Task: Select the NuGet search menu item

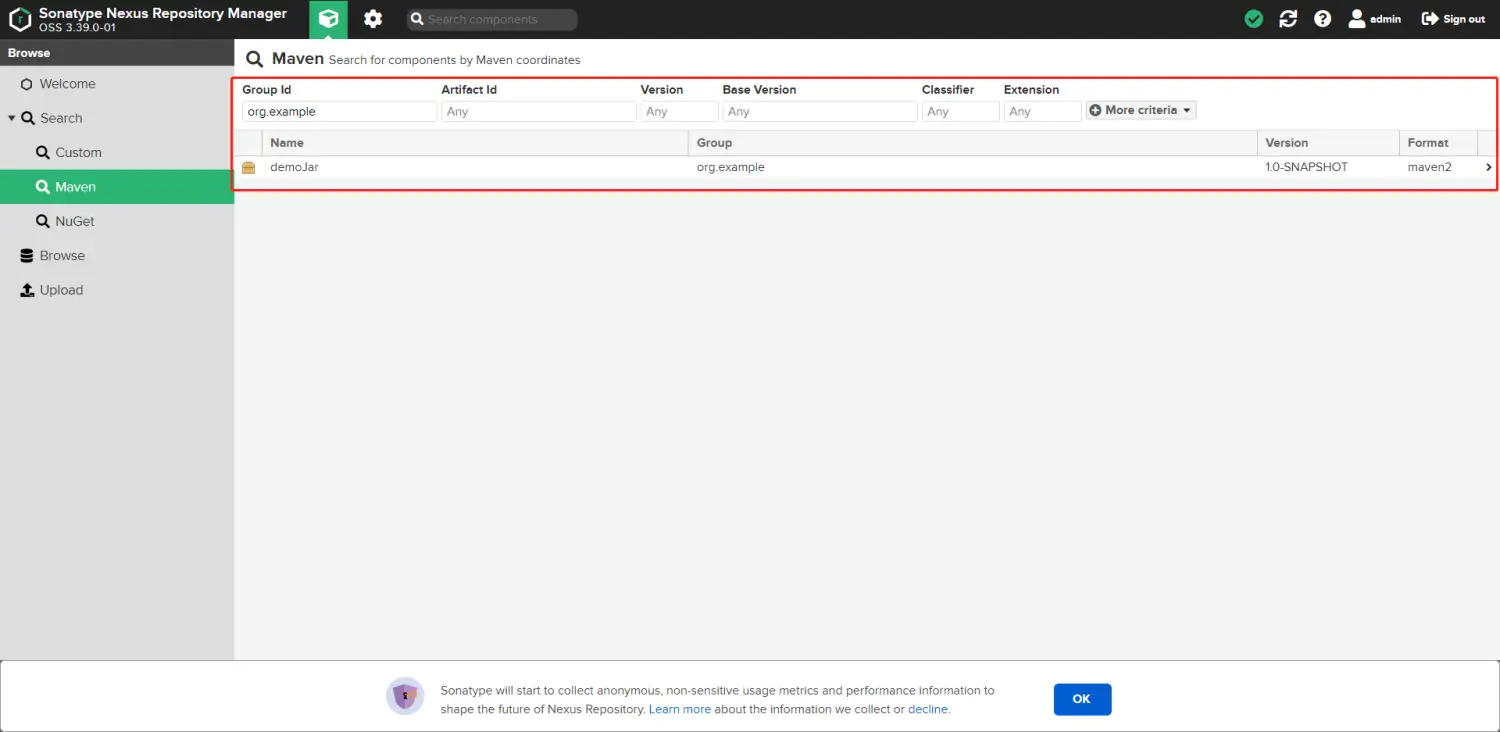Action: [75, 221]
